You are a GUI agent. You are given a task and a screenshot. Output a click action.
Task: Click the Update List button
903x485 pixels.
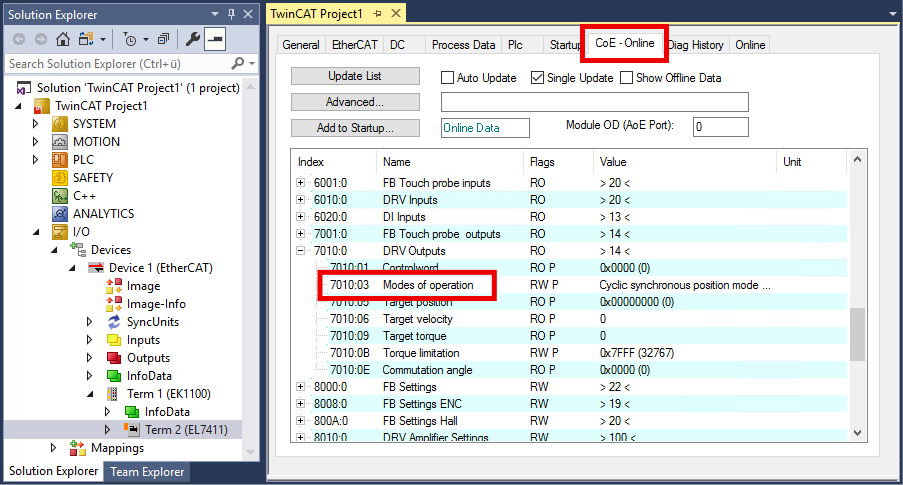tap(355, 76)
